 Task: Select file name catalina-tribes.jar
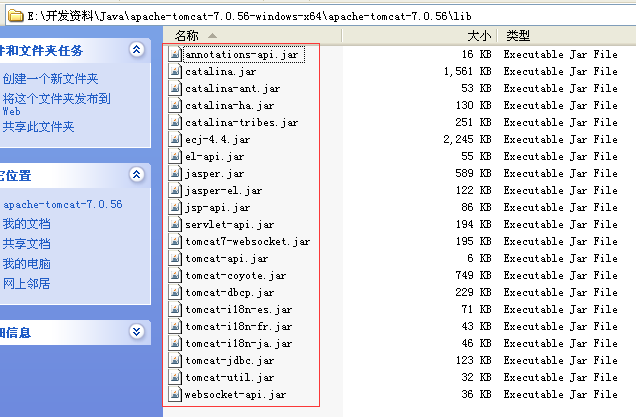click(x=242, y=123)
